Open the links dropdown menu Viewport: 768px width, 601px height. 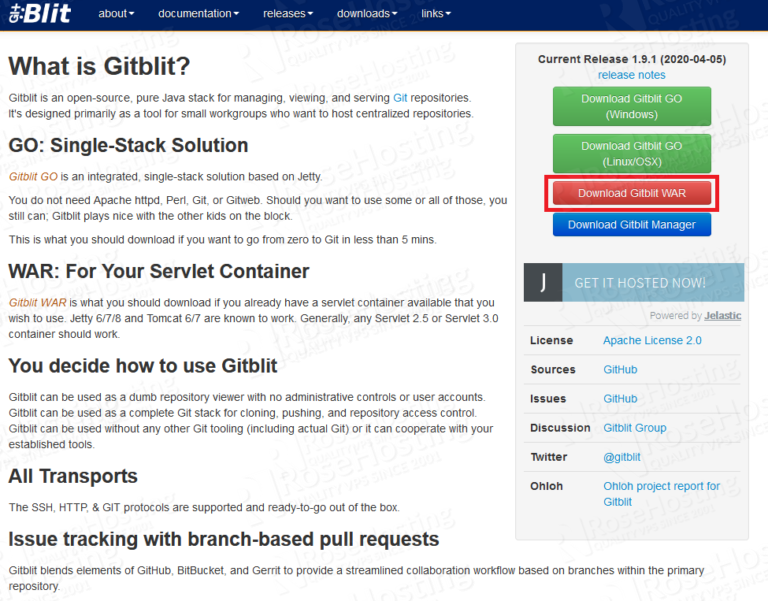pyautogui.click(x=436, y=14)
